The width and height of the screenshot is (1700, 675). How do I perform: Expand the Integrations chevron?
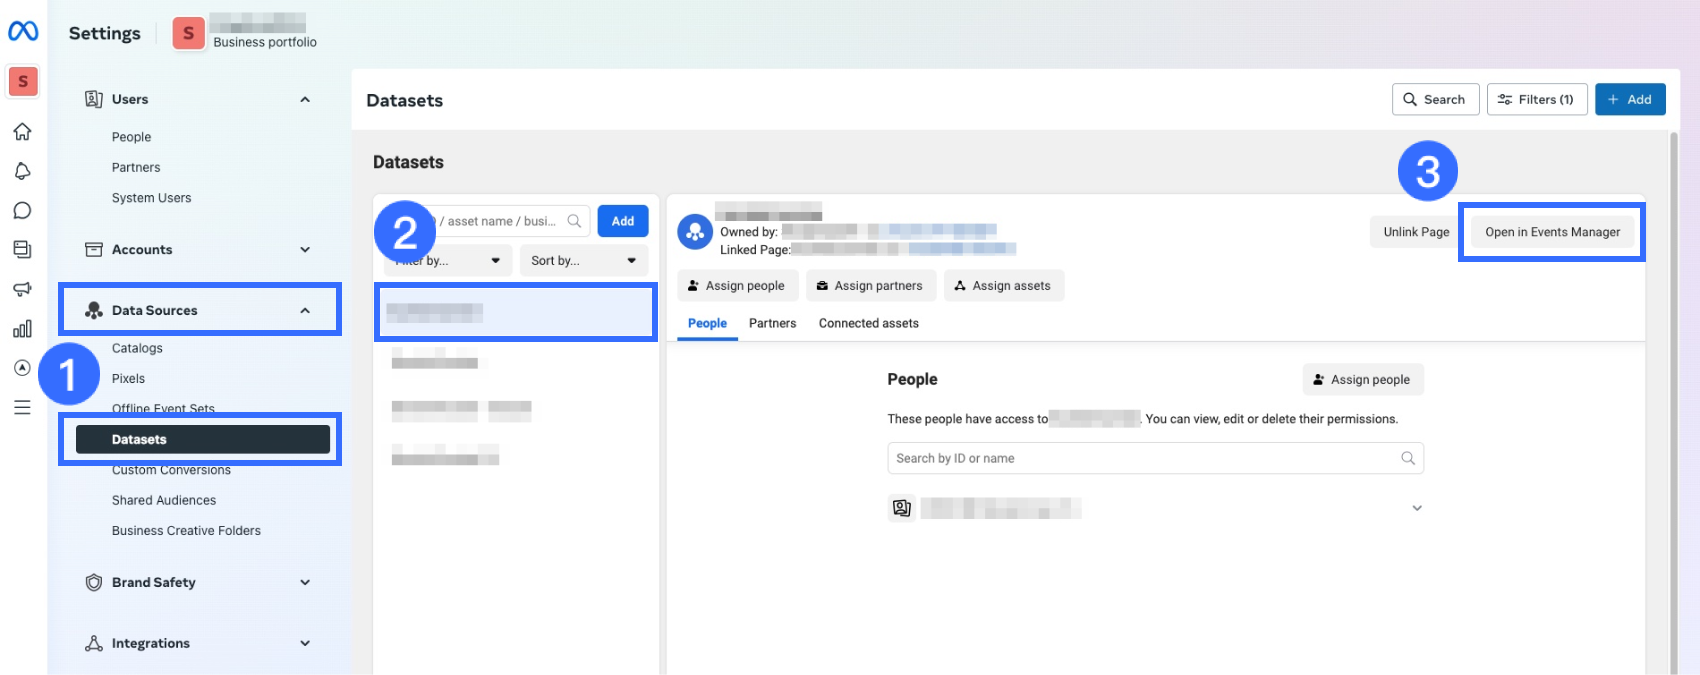(305, 643)
